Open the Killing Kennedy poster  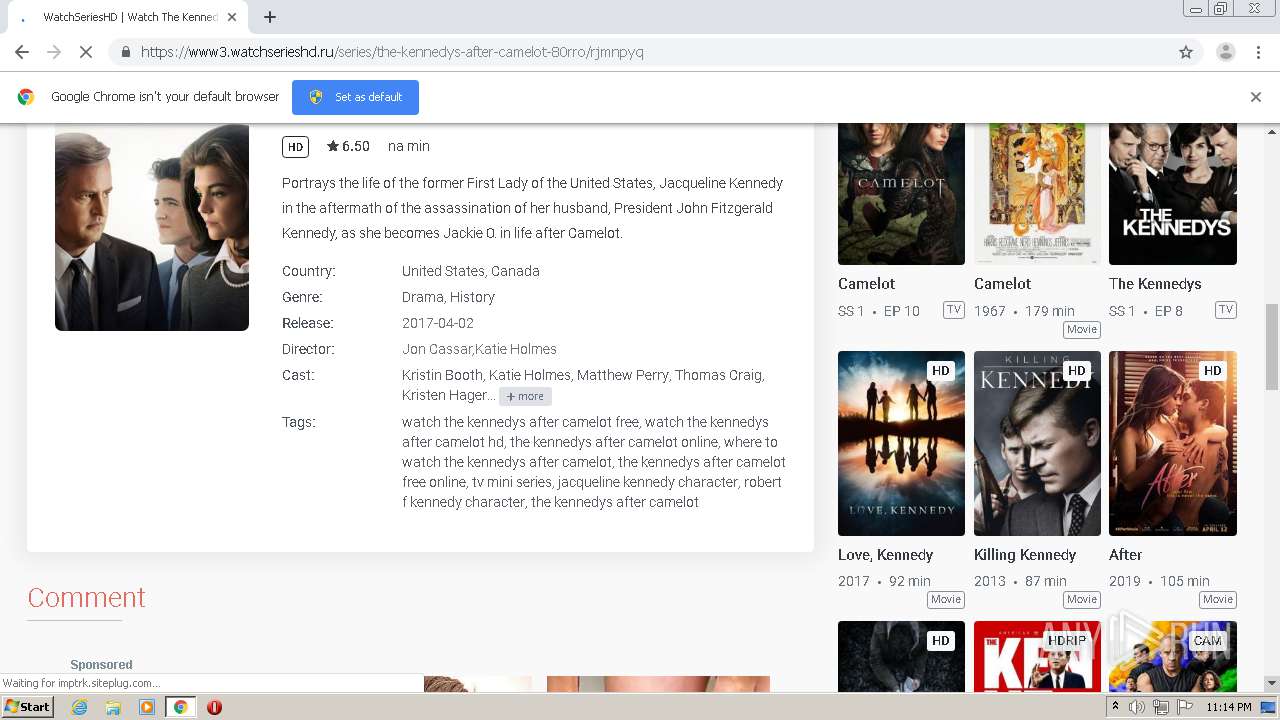tap(1037, 443)
